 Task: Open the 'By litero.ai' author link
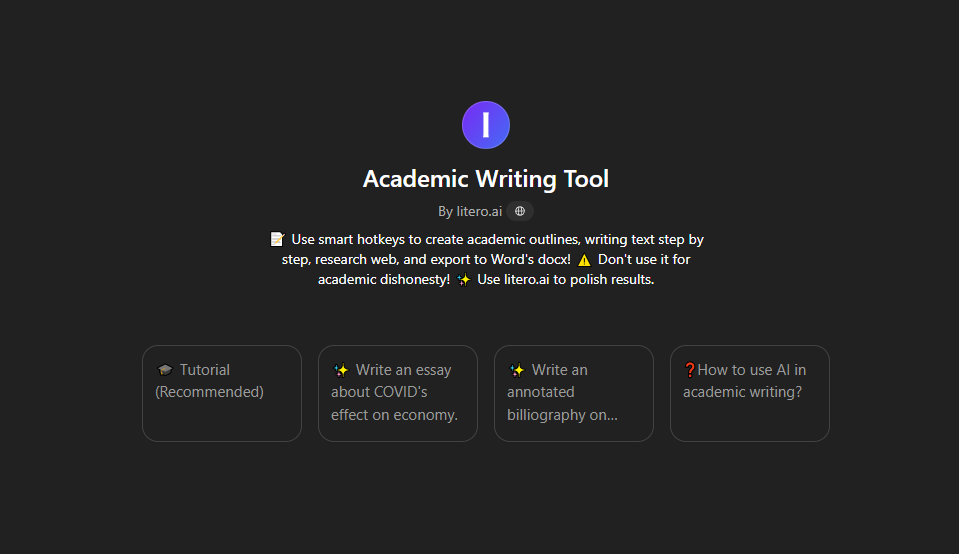470,212
